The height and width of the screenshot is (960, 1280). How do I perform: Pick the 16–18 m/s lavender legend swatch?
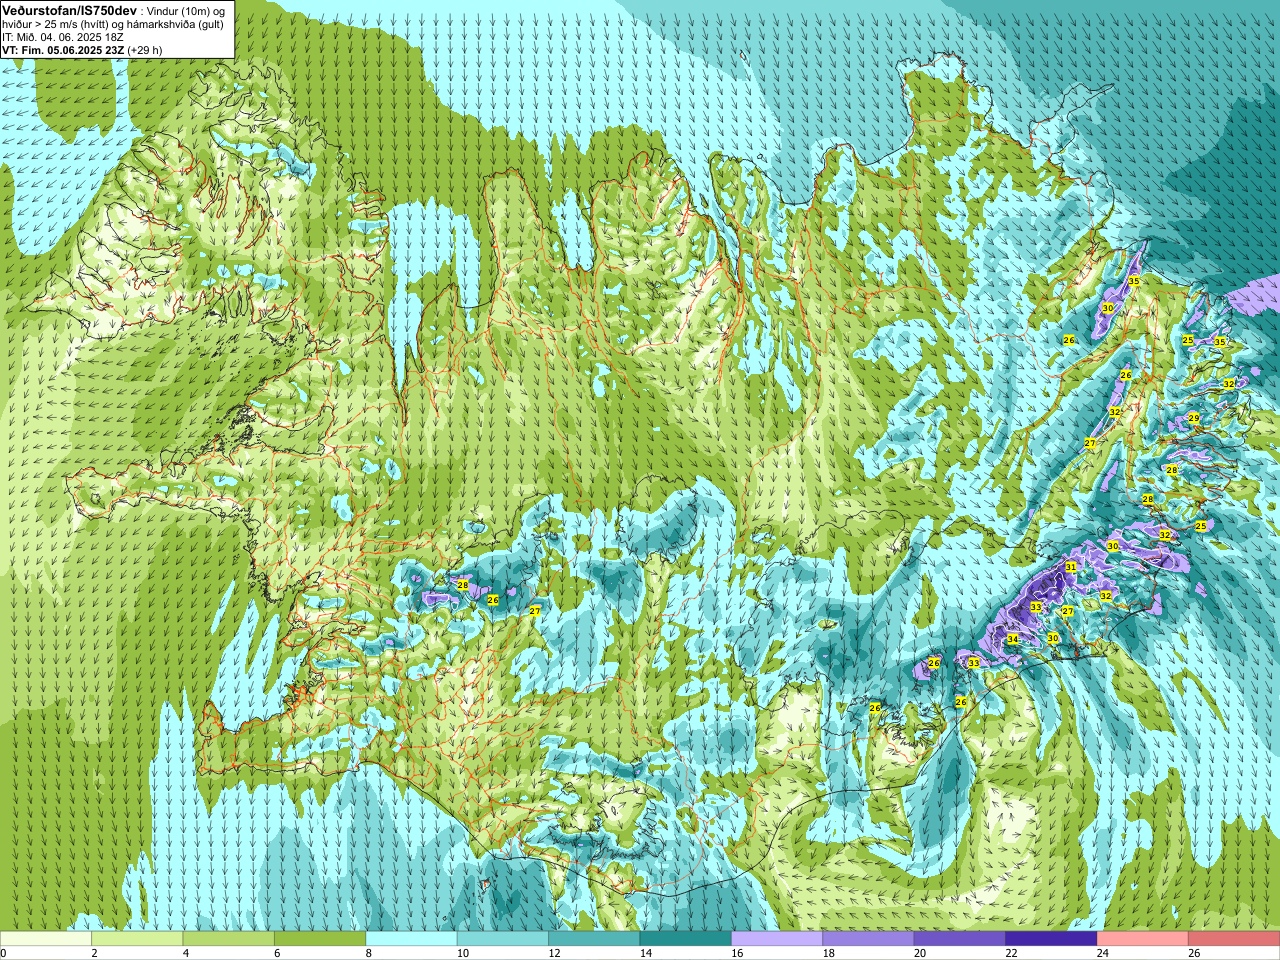coord(777,939)
